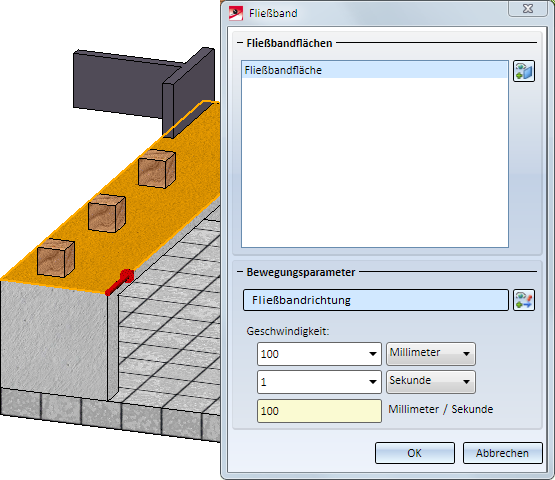
Task: Select the Fließbandfläche list entry
Action: click(x=375, y=70)
